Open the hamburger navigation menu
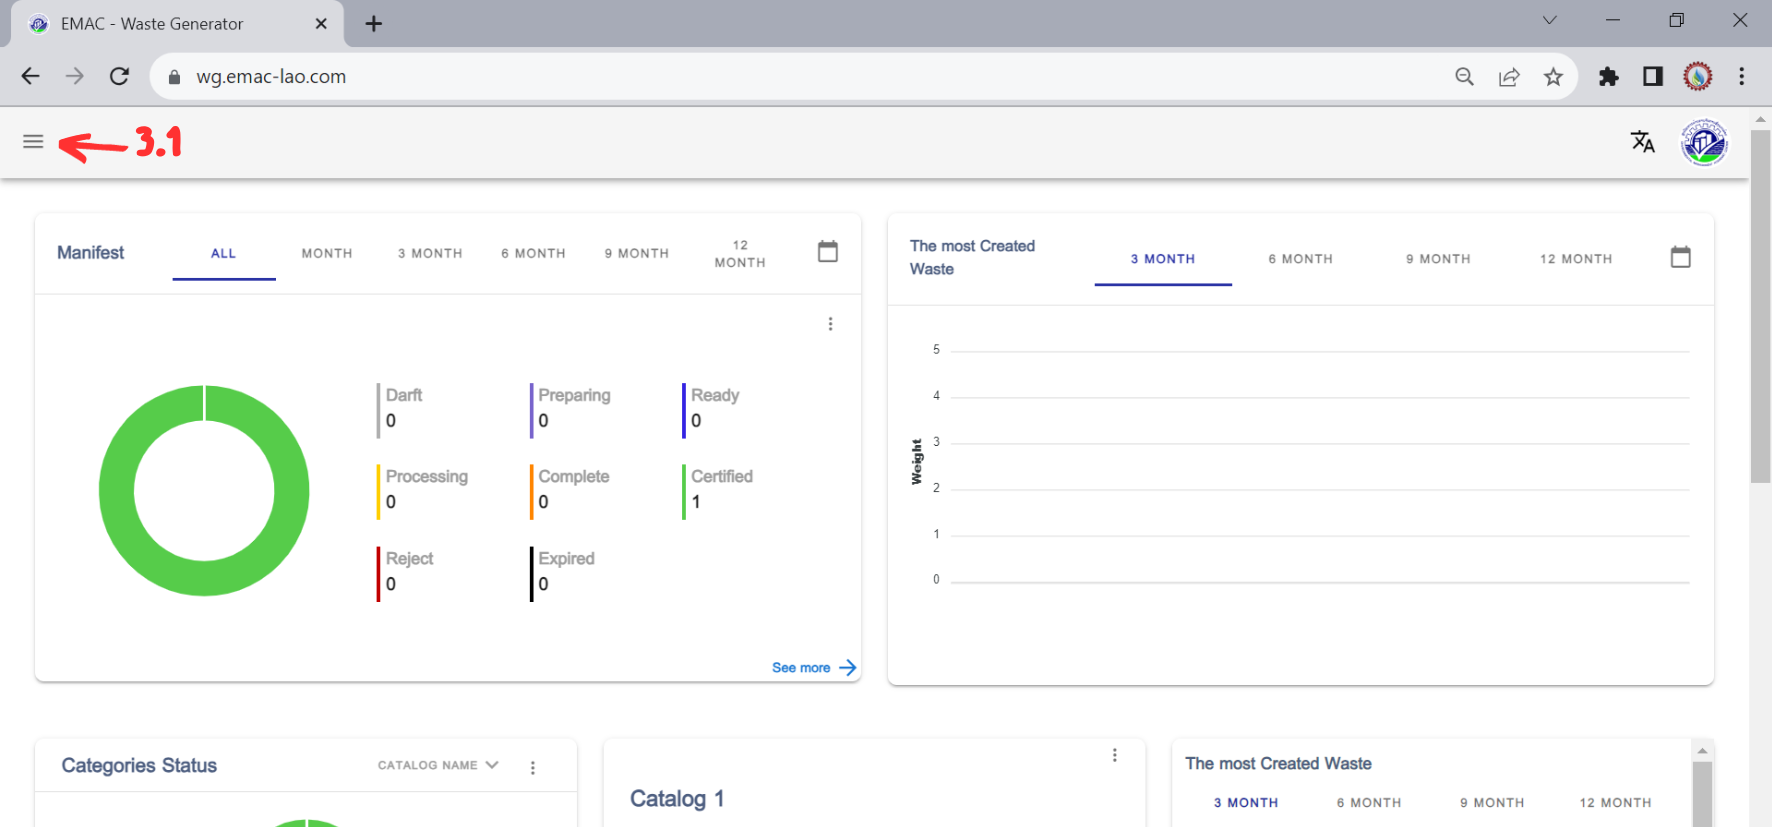This screenshot has height=827, width=1772. click(x=33, y=142)
